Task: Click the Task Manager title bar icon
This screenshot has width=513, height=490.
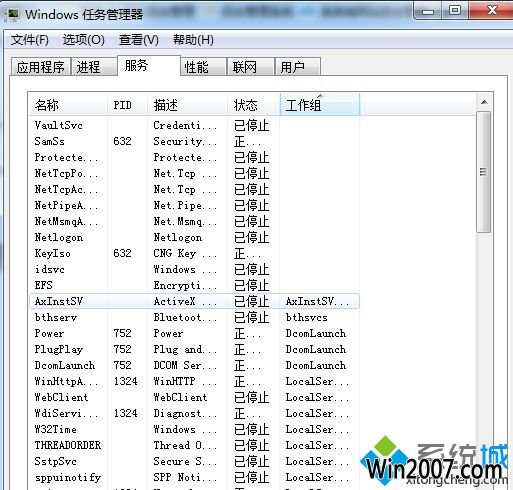Action: pos(14,15)
